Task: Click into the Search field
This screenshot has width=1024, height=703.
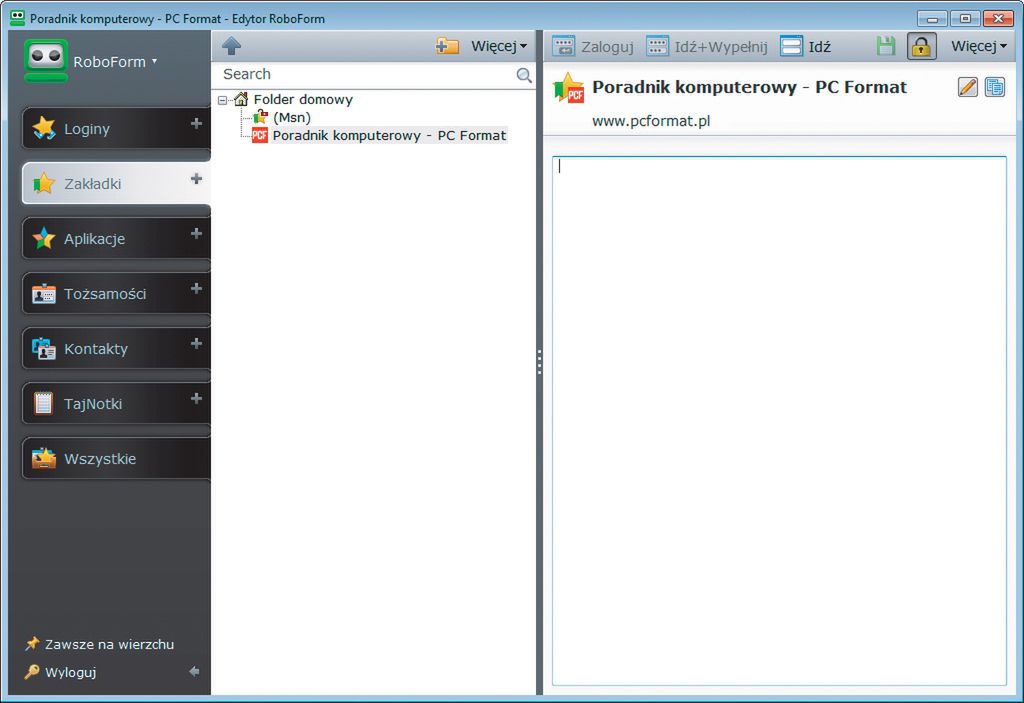Action: (x=366, y=74)
